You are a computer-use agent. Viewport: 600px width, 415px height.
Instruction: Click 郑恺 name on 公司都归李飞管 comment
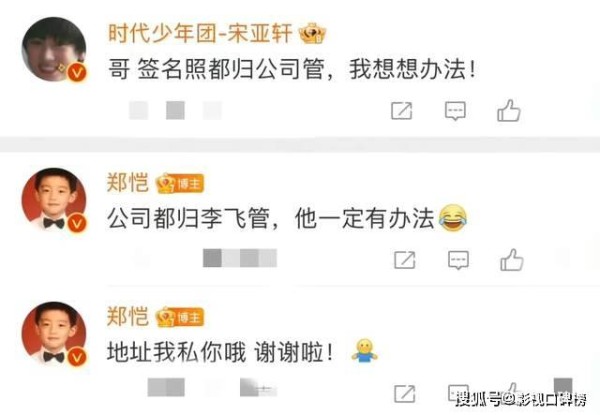127,182
